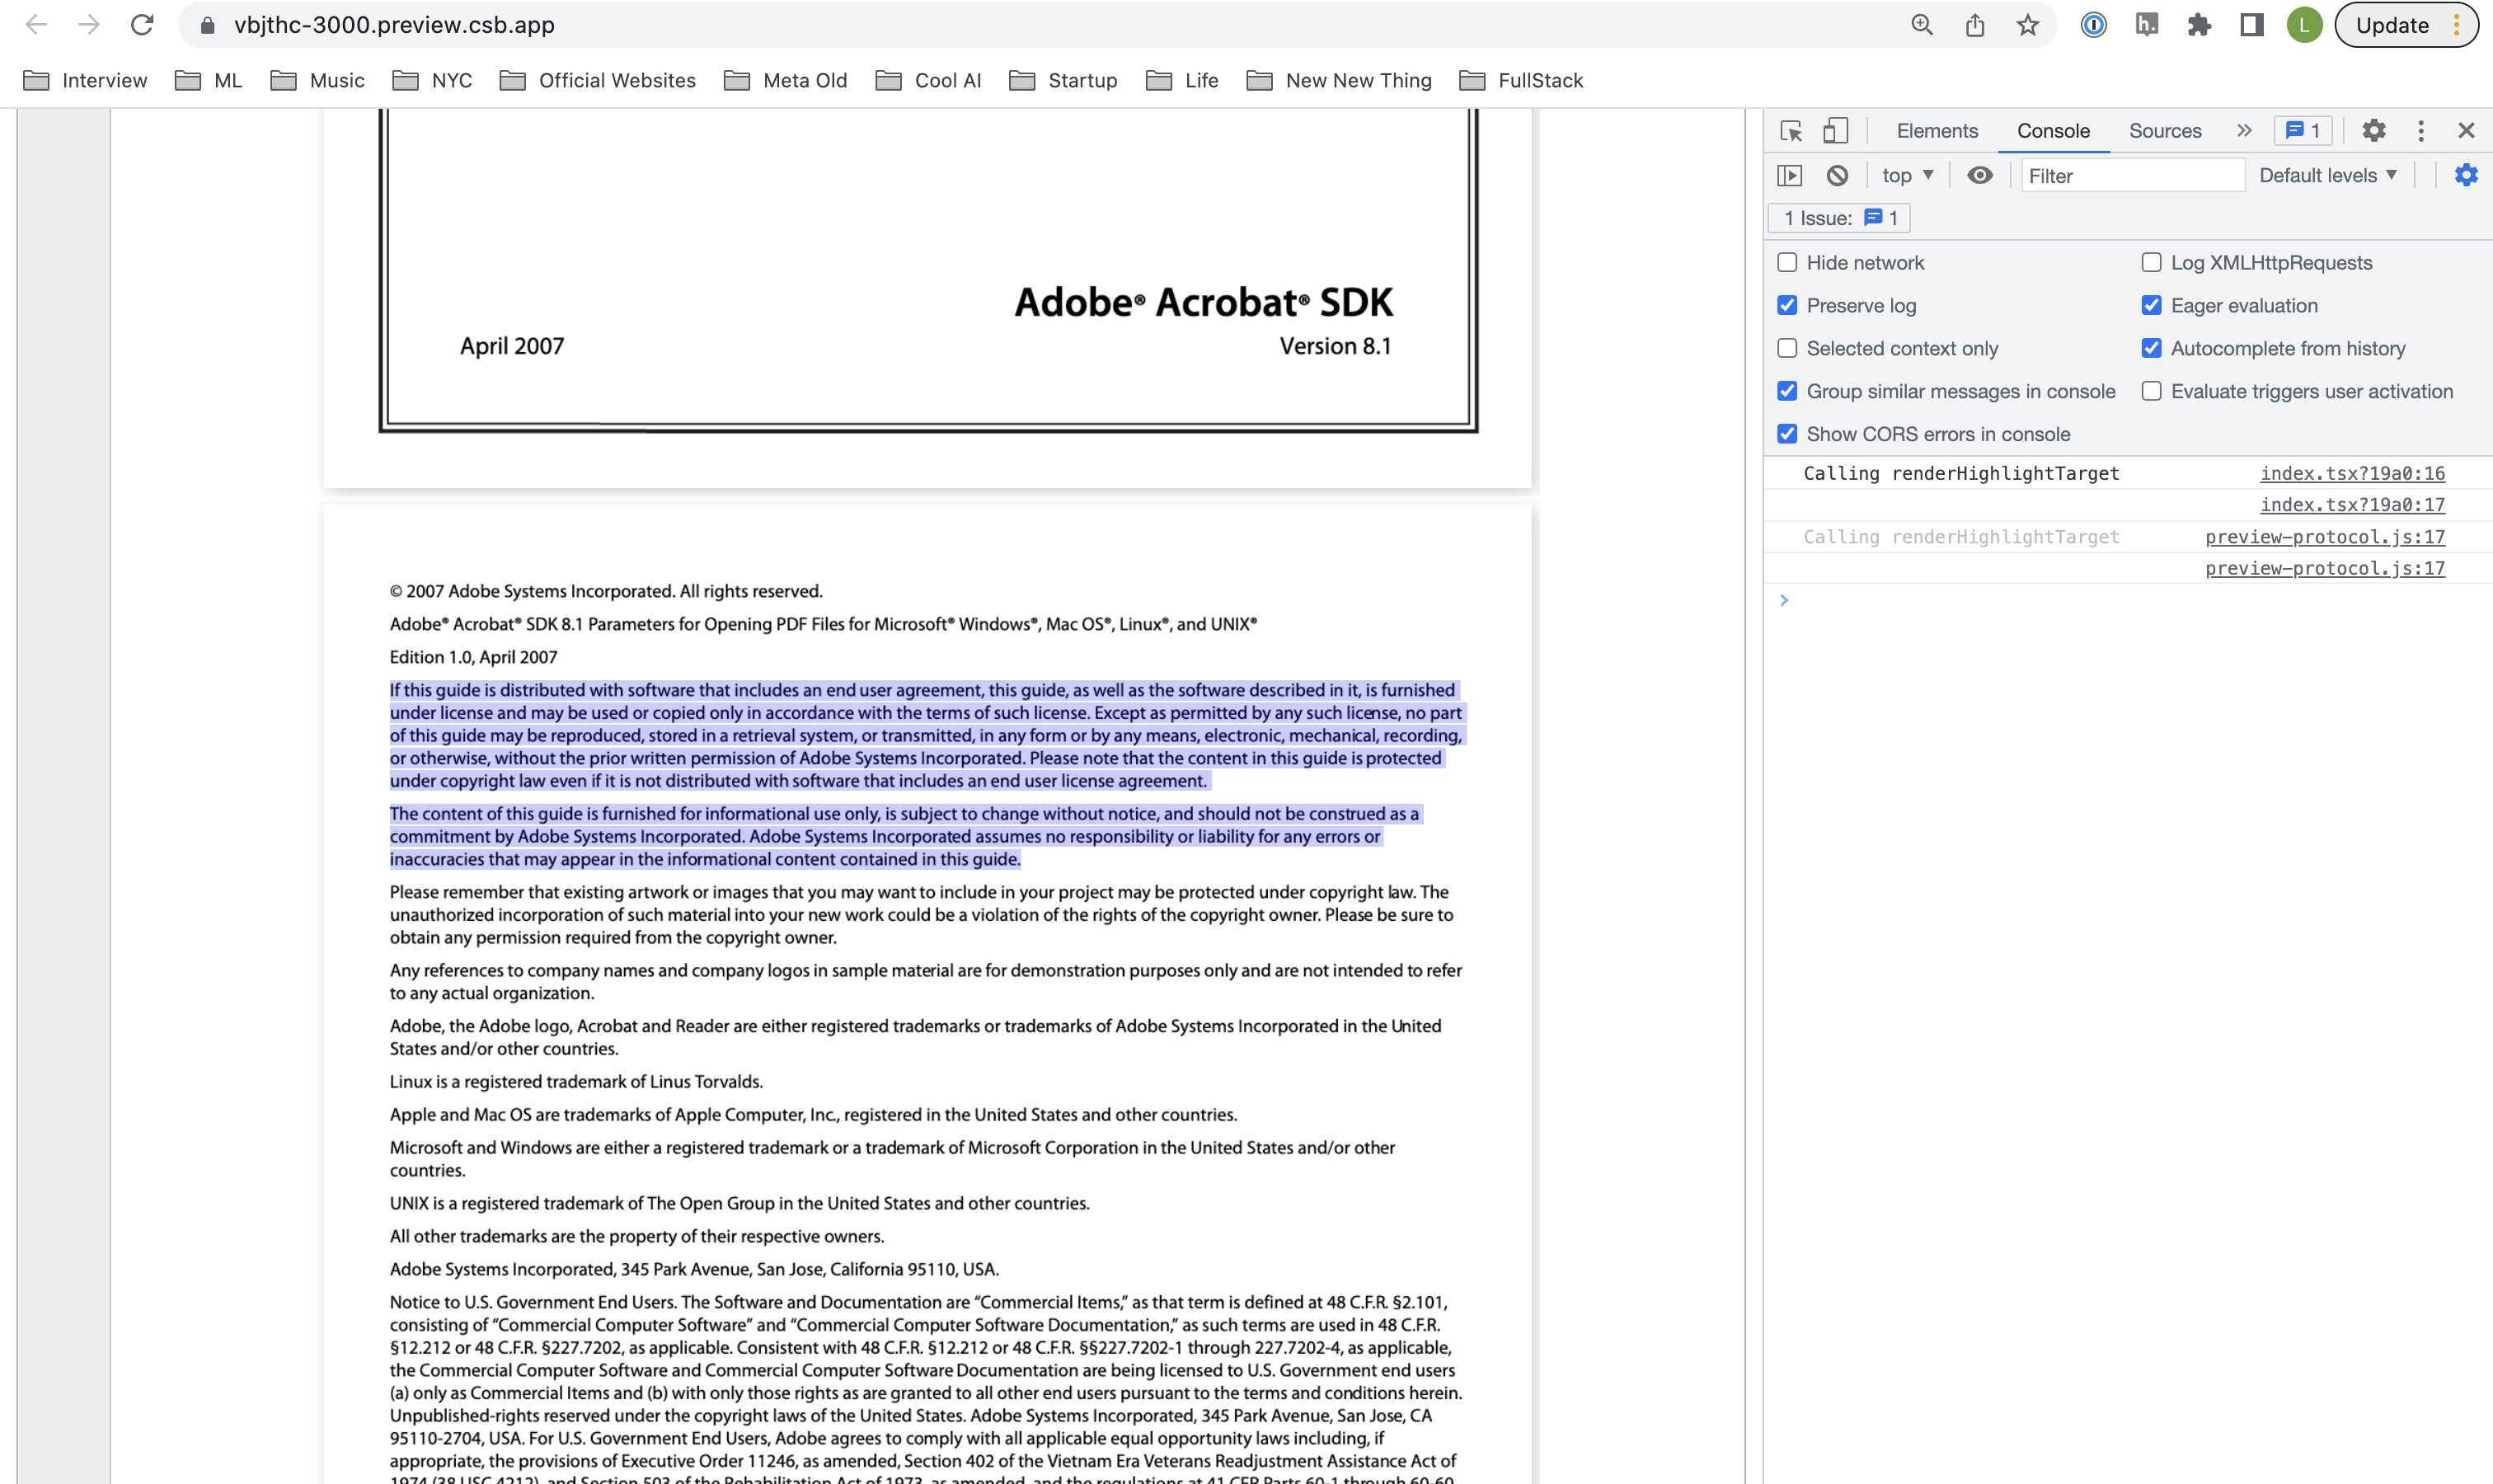The height and width of the screenshot is (1484, 2493).
Task: Open the console sidebar icon
Action: coord(1789,175)
